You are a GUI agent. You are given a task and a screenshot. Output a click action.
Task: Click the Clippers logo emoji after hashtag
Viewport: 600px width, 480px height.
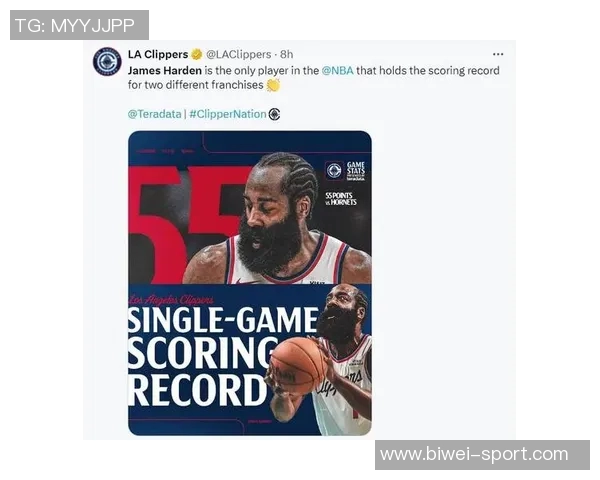coord(274,114)
